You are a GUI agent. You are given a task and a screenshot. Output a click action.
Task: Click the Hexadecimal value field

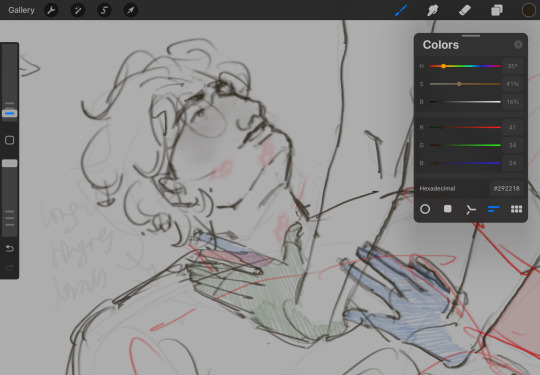tap(507, 188)
